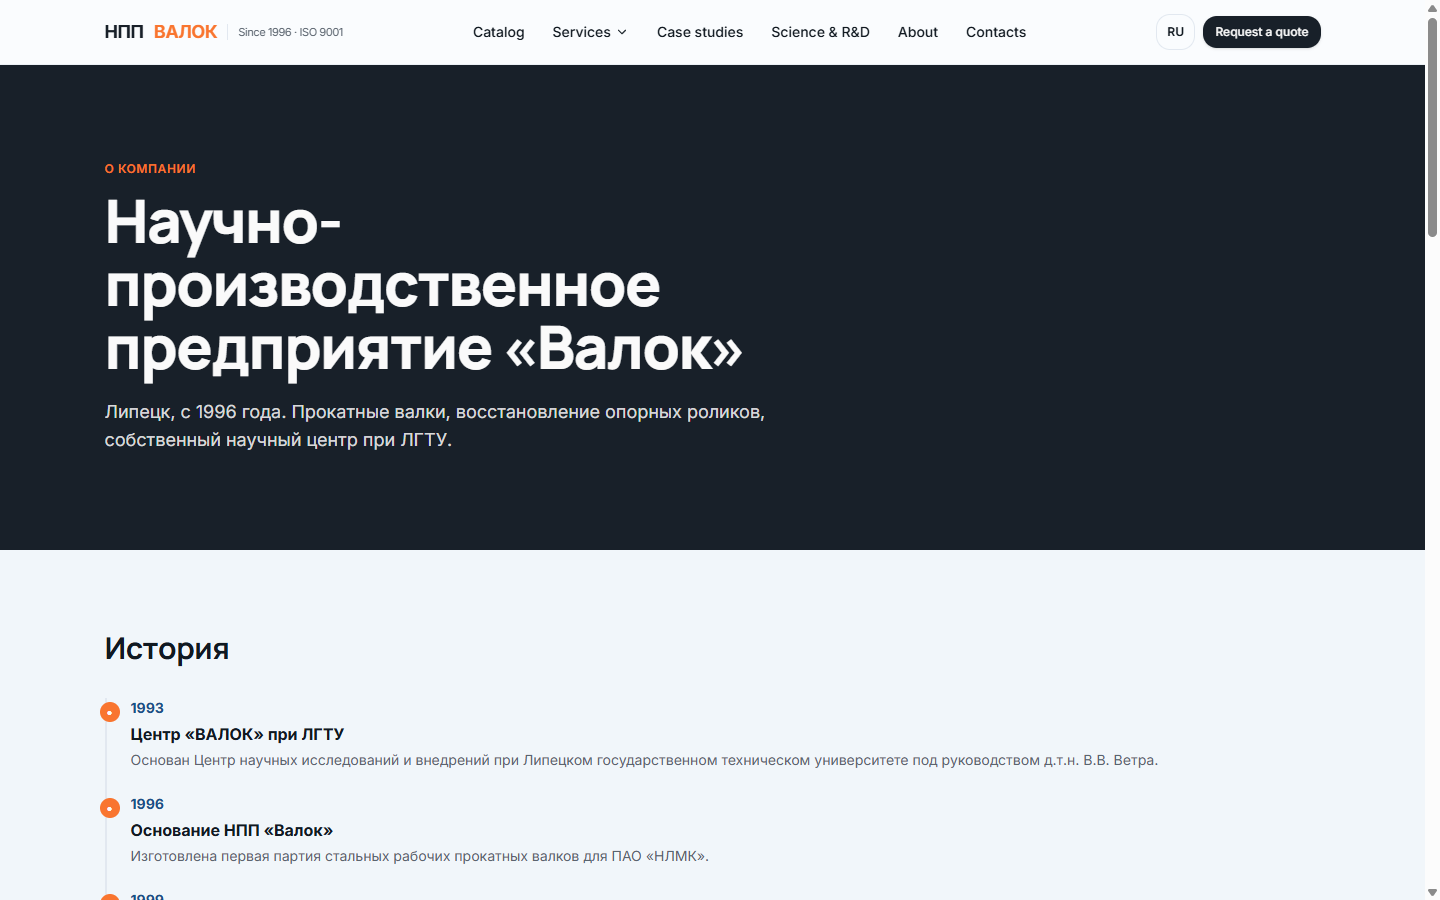Click the heading Основание НПП «Валок»
This screenshot has width=1440, height=900.
click(x=232, y=830)
